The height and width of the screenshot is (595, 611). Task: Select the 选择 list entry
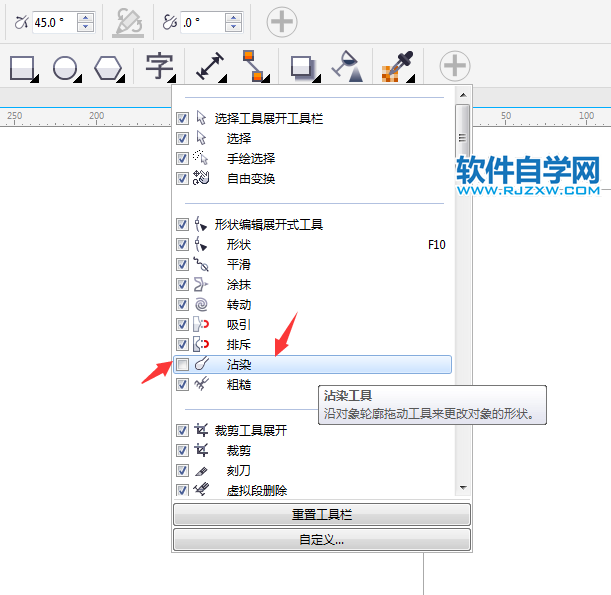(312, 138)
